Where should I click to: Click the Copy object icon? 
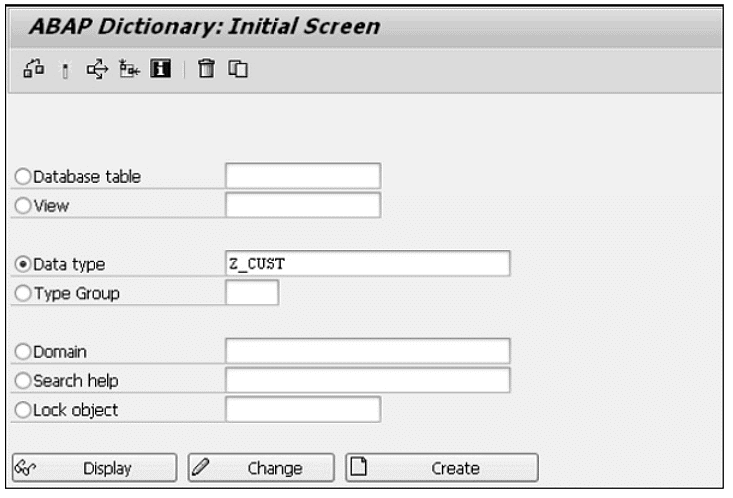[x=237, y=70]
